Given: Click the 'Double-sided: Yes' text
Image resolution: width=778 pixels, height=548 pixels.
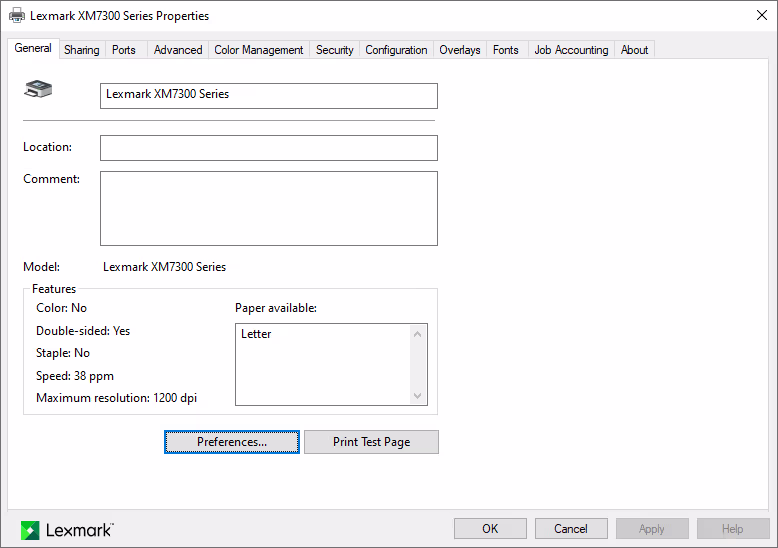Looking at the screenshot, I should (83, 331).
